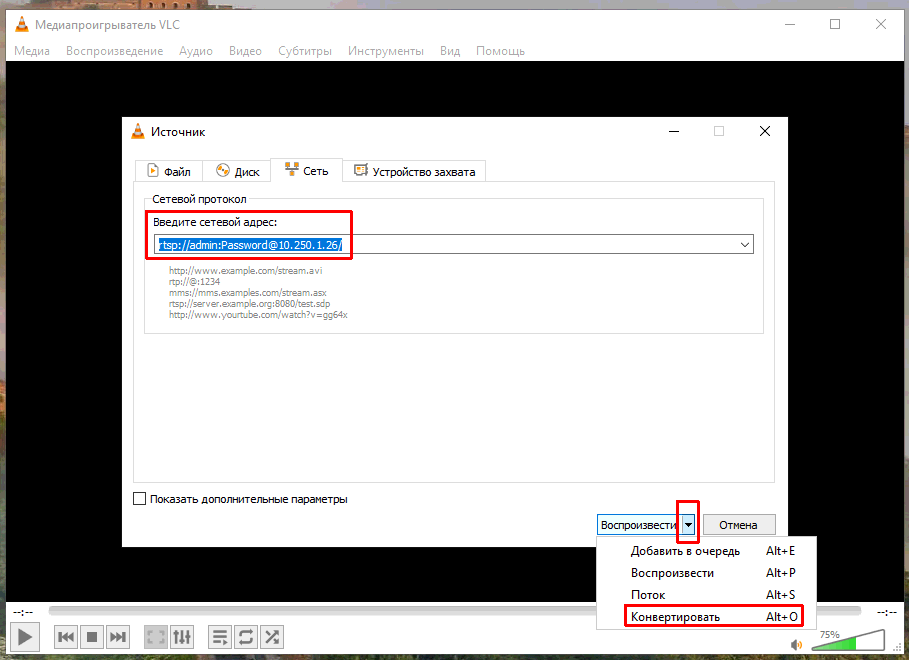Maximize the main VLC window
Viewport: 909px width, 660px height.
click(835, 24)
